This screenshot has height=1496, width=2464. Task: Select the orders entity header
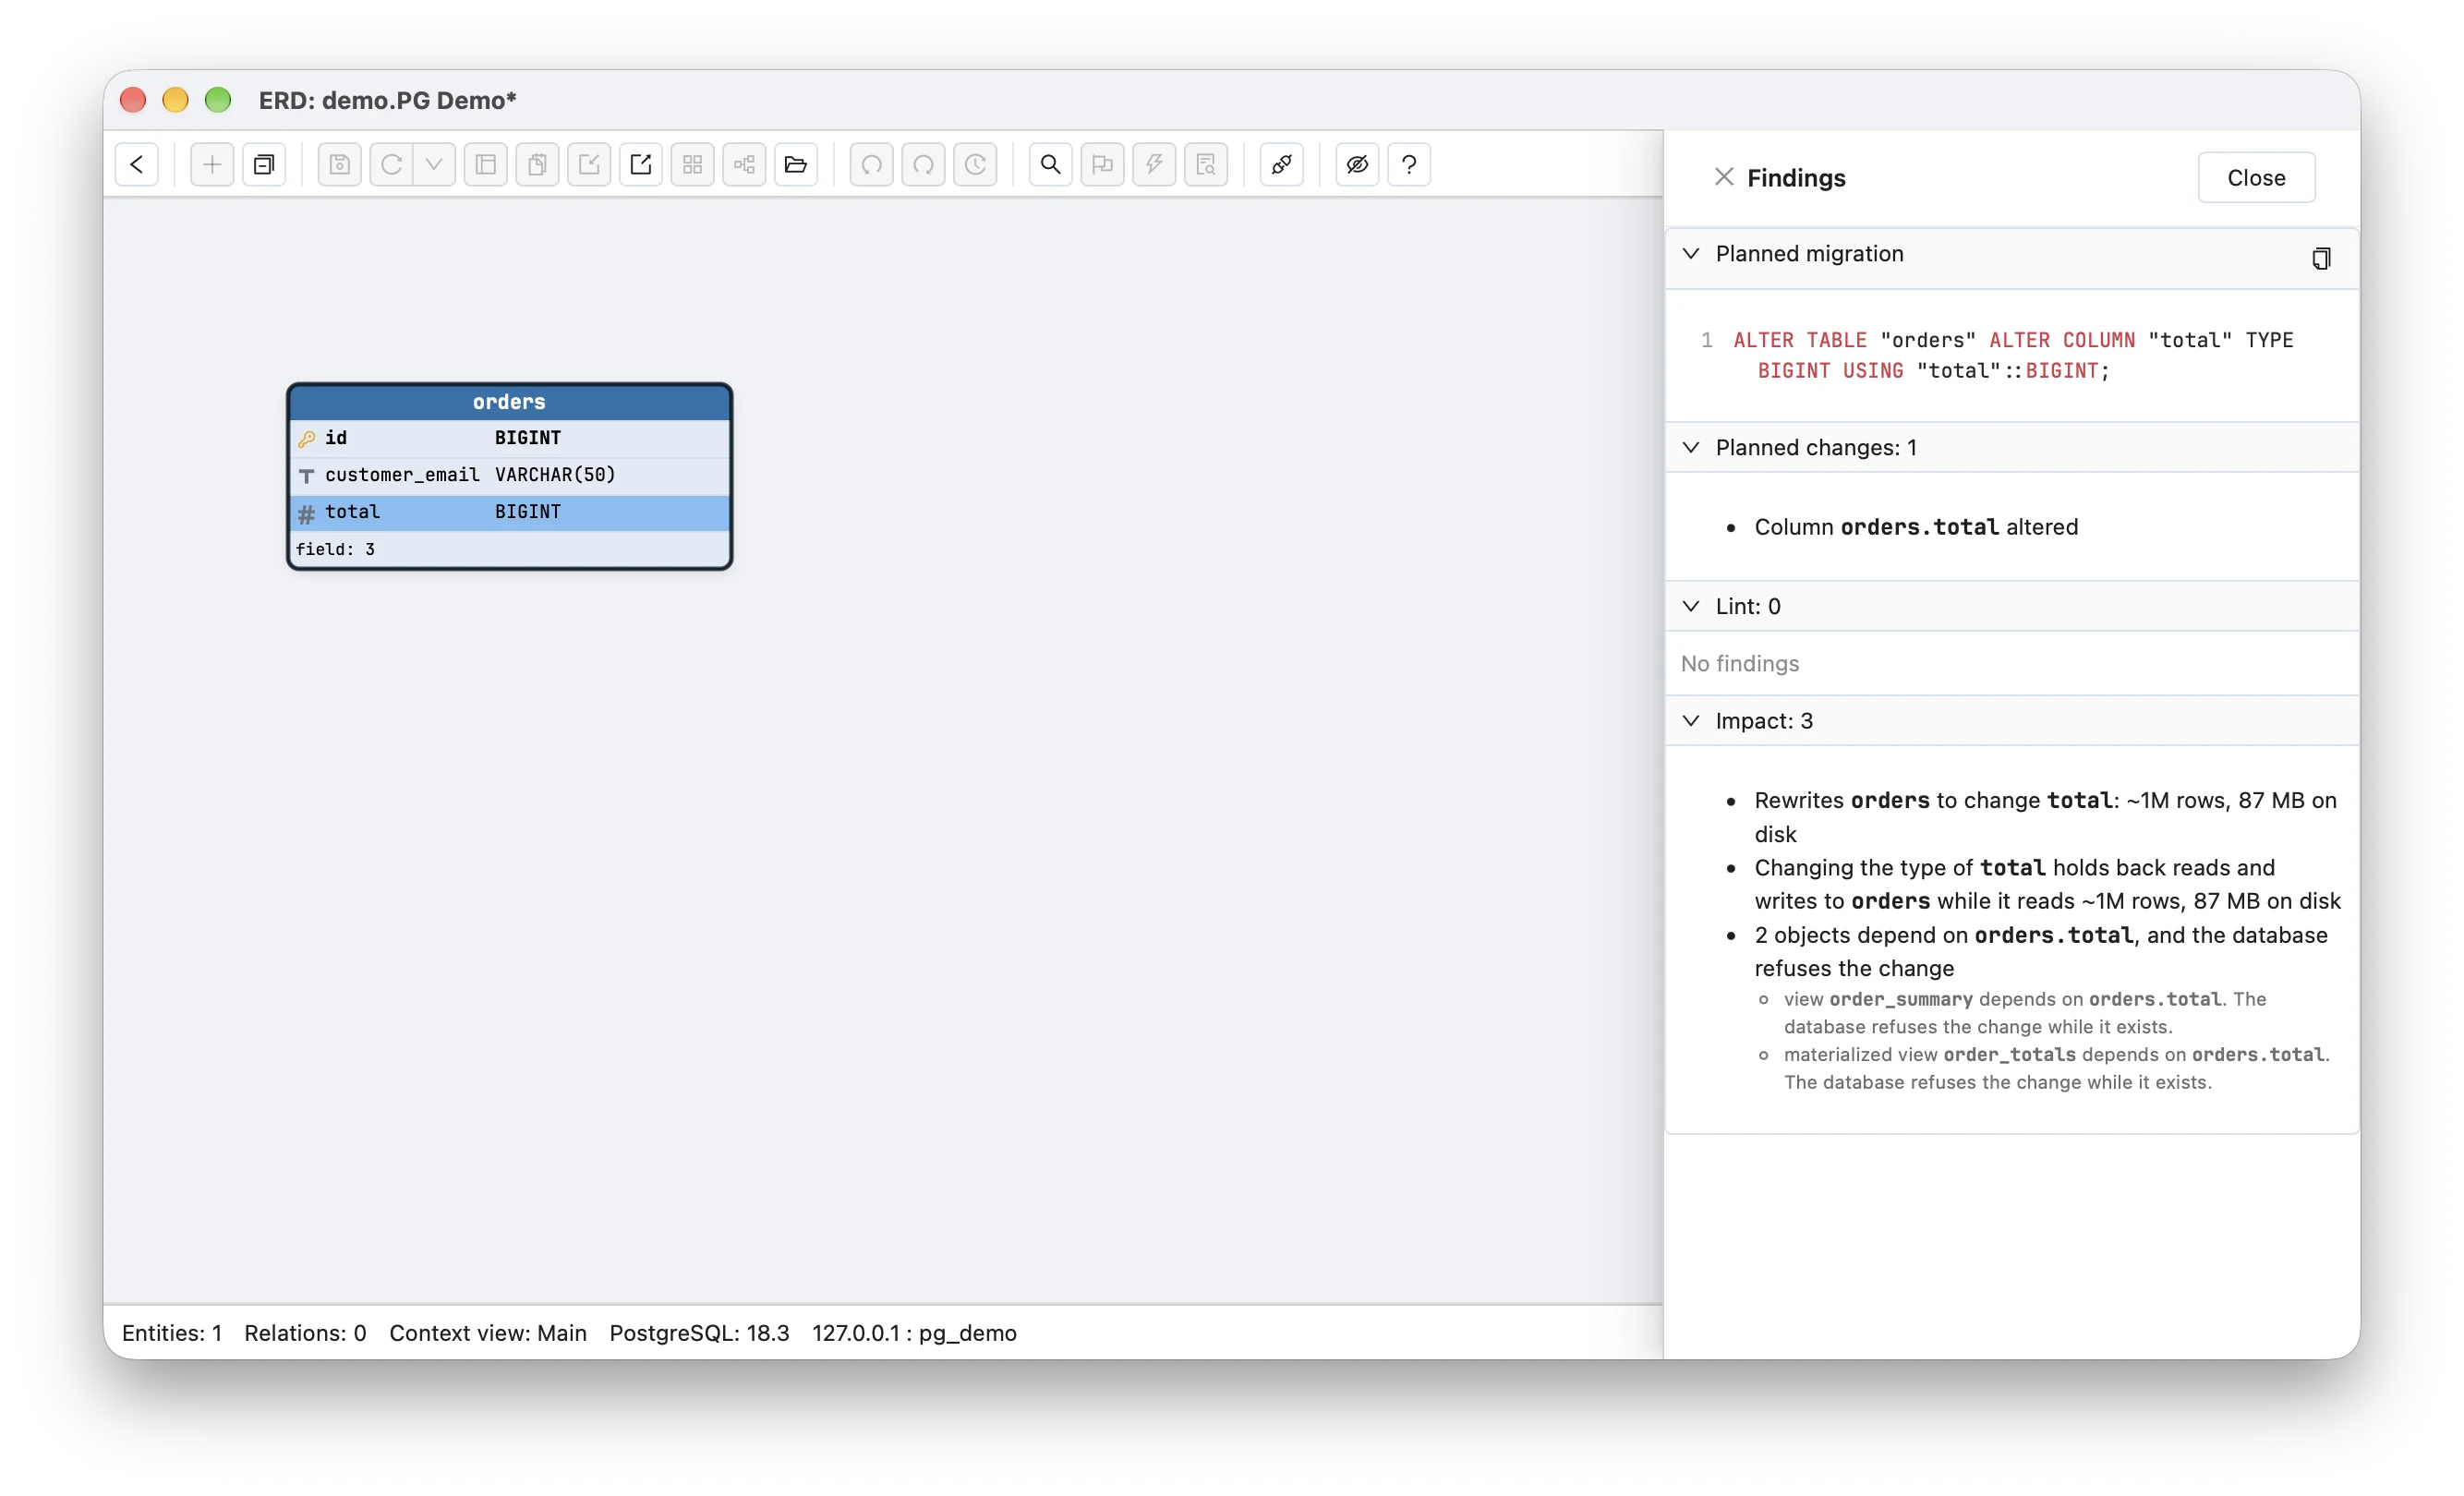click(x=509, y=402)
